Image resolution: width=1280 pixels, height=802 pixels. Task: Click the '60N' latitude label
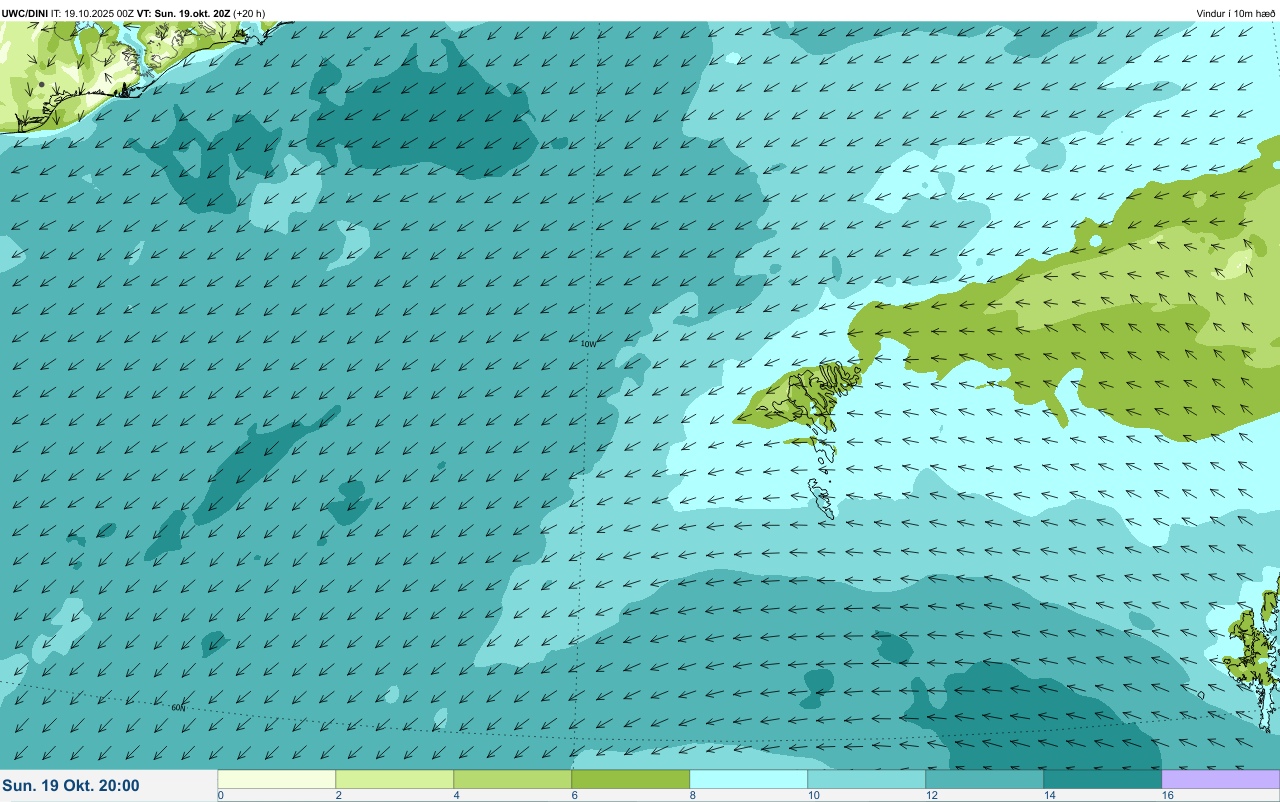(x=178, y=708)
